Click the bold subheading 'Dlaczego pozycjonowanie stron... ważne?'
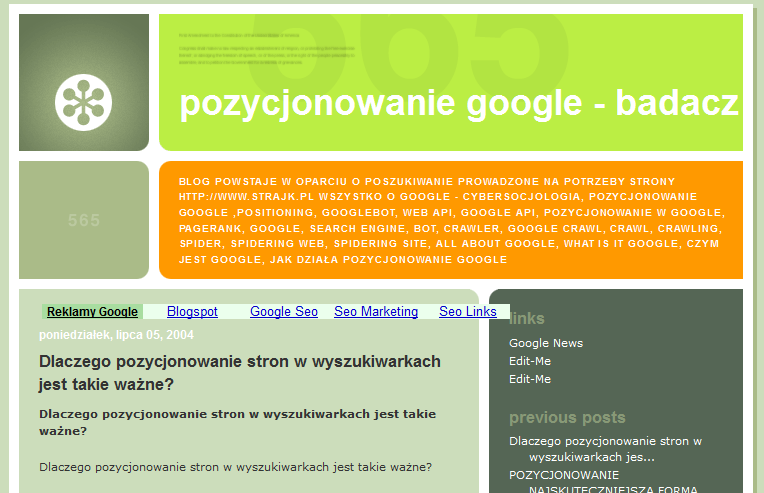764x493 pixels. [x=237, y=422]
